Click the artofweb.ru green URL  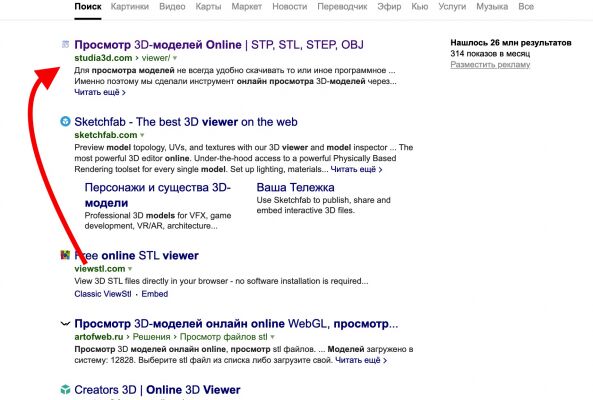click(99, 336)
